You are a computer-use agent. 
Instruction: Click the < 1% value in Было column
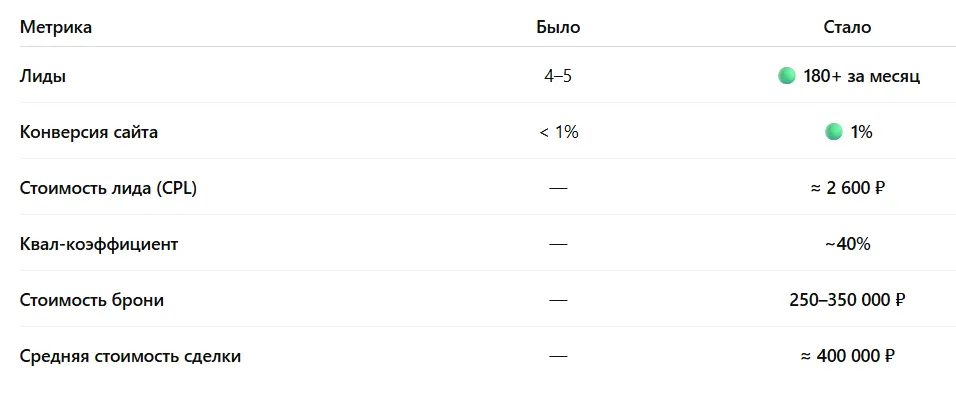click(558, 132)
